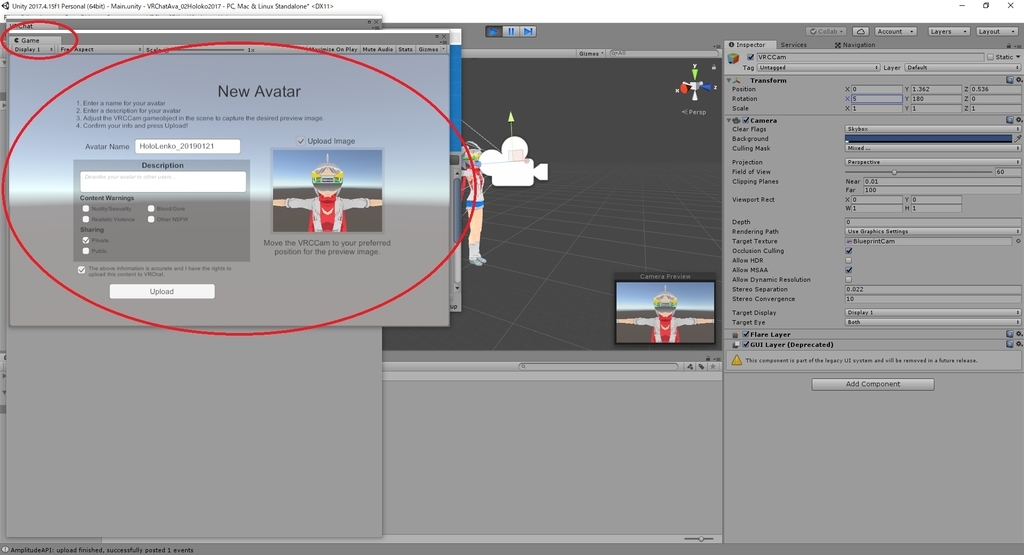The width and height of the screenshot is (1024, 555).
Task: Click the Step frame button
Action: click(528, 31)
